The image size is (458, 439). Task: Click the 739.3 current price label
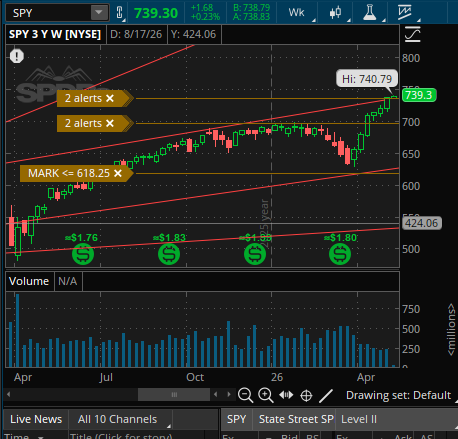point(419,95)
